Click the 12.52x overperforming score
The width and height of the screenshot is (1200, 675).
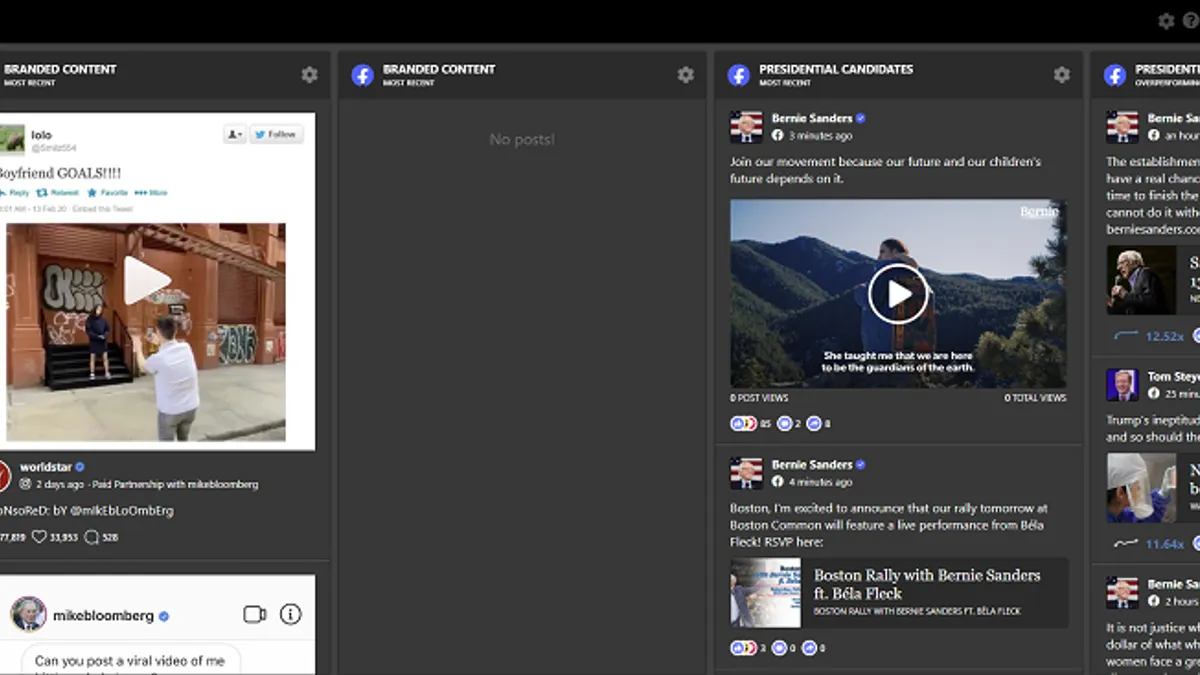[x=1164, y=336]
